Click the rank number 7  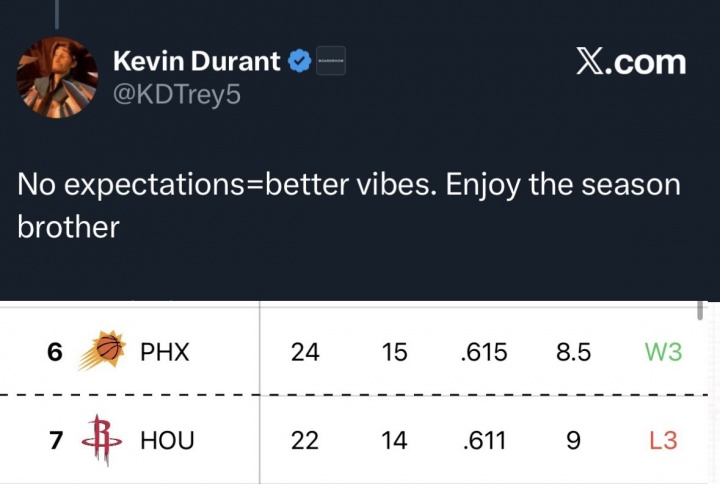pos(56,440)
